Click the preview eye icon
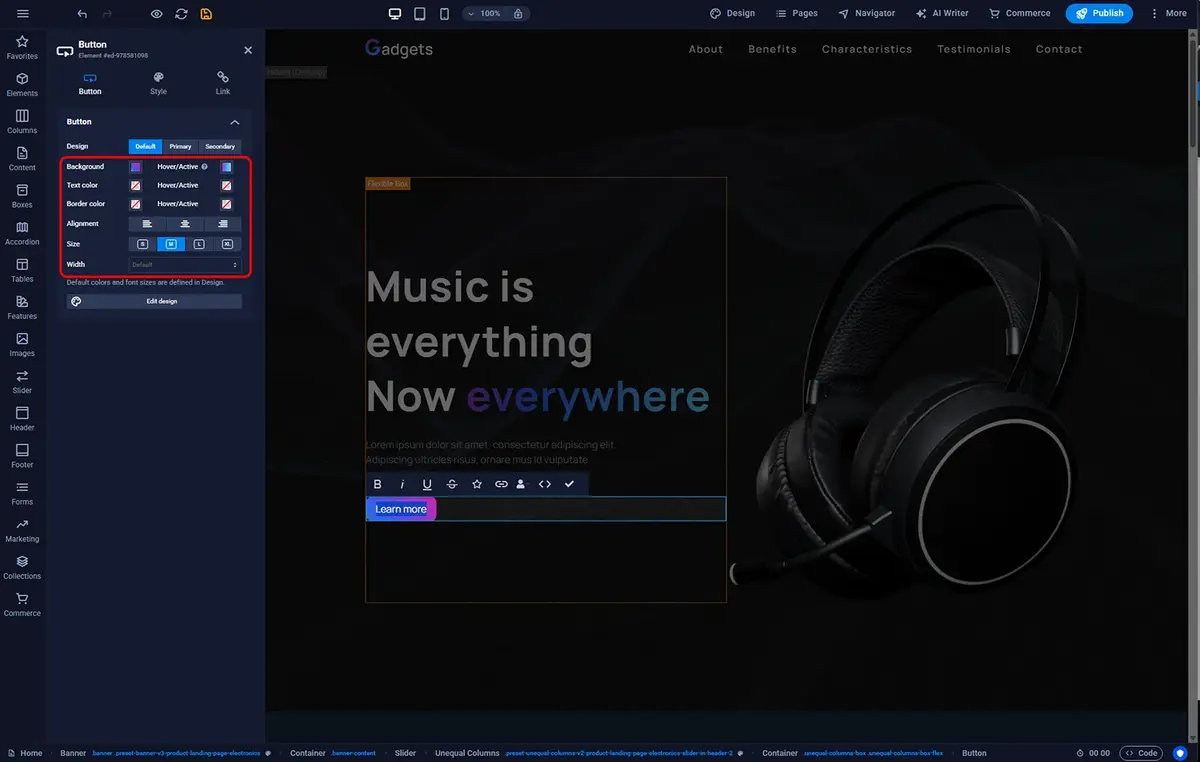 156,14
